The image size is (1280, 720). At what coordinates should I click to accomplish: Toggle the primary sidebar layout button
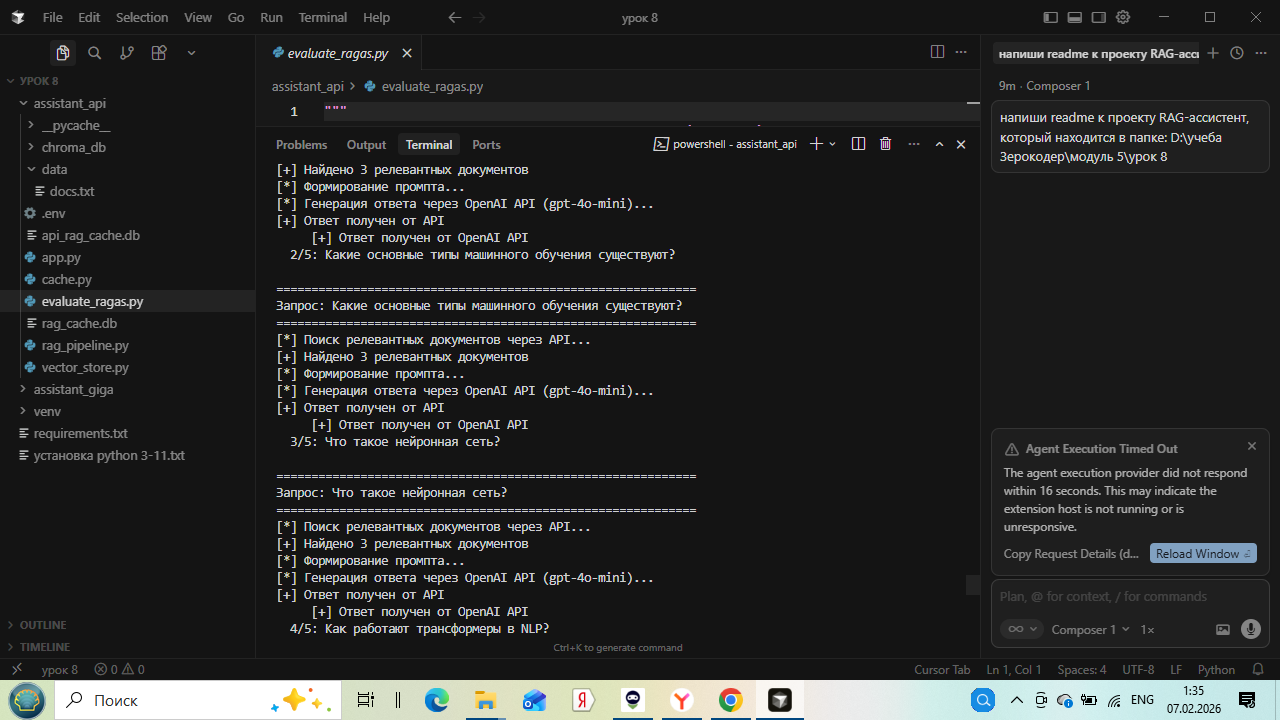(1050, 17)
